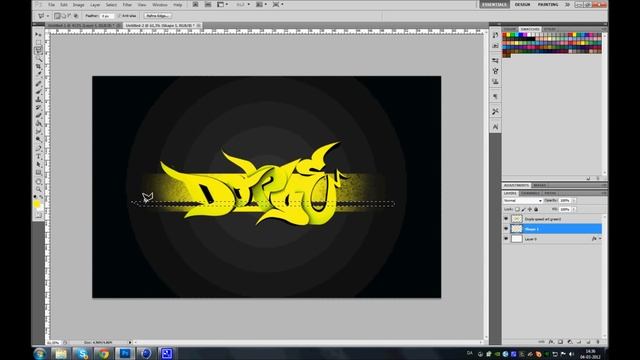Switch to the Styles tab
This screenshot has height=360, width=640.
coord(549,29)
